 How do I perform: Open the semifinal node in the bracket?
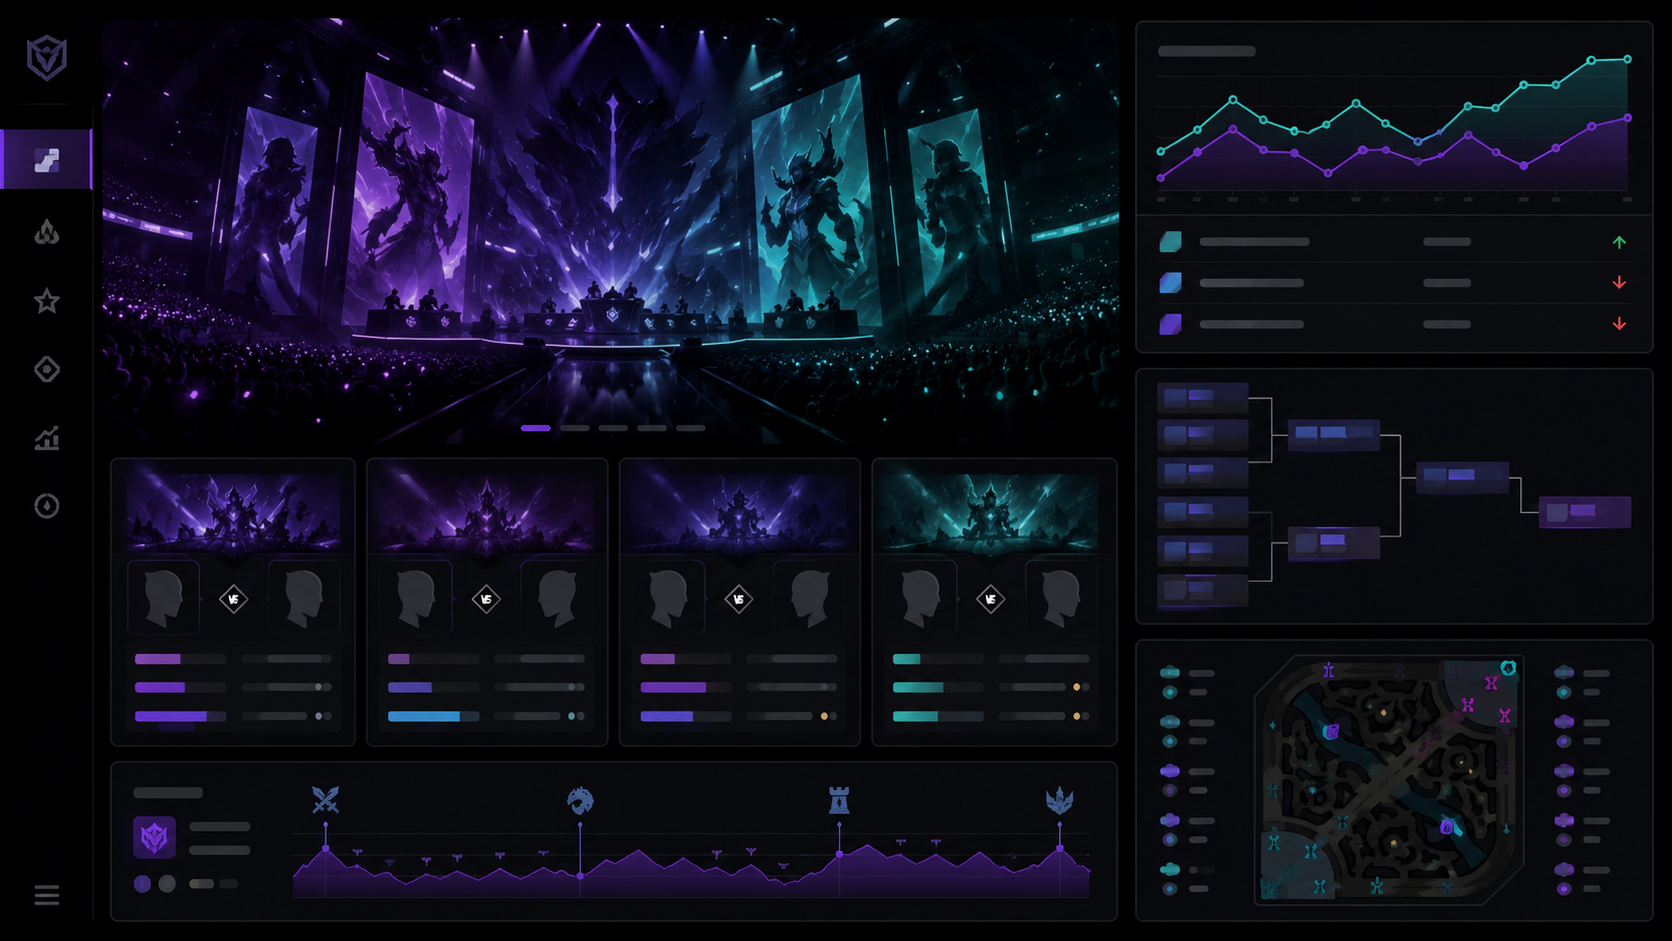(x=1462, y=476)
